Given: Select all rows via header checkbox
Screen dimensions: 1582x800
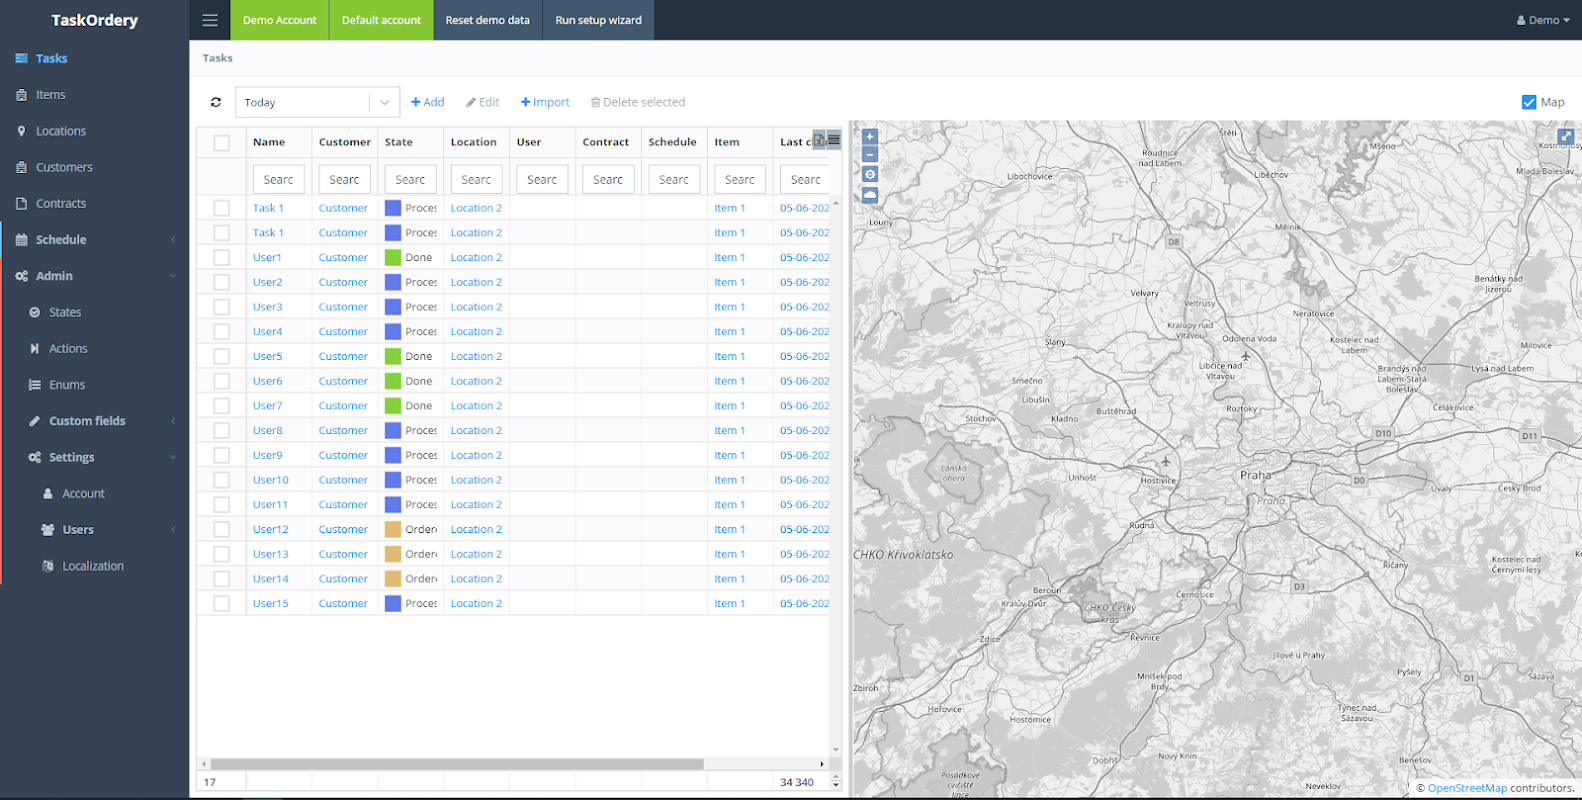Looking at the screenshot, I should coord(222,143).
